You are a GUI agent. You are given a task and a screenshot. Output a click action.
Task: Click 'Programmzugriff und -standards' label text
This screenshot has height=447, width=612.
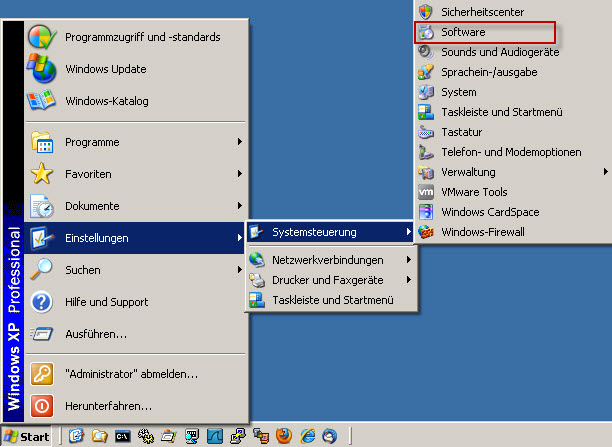[143, 37]
